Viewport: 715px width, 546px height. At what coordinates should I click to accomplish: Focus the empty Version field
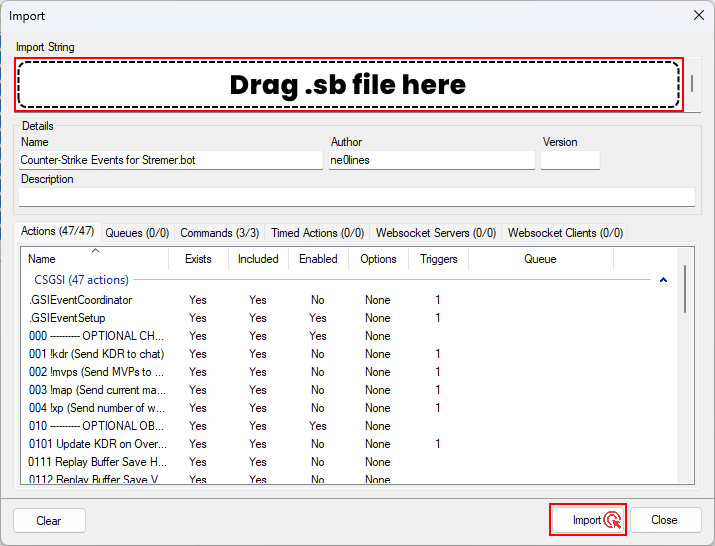[570, 160]
